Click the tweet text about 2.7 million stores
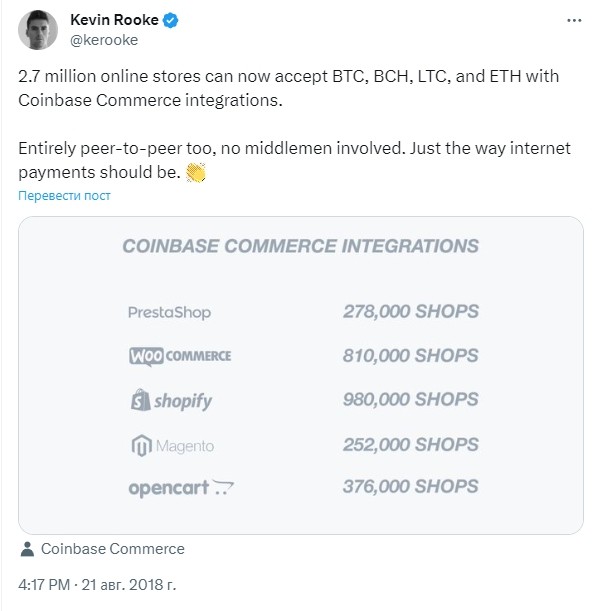 [x=289, y=88]
